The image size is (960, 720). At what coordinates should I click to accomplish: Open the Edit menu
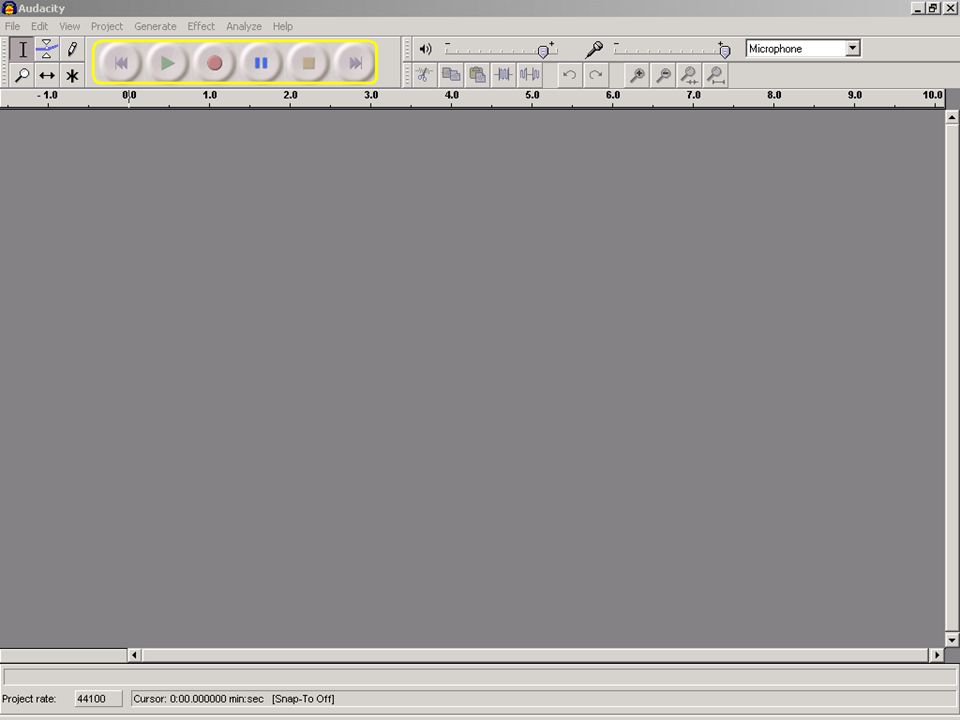(39, 26)
